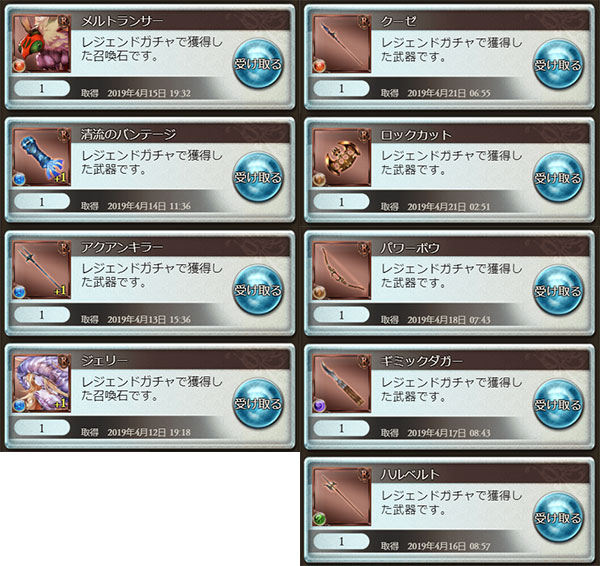This screenshot has height=566, width=600.
Task: View the ロックカット axe icon
Action: 342,157
